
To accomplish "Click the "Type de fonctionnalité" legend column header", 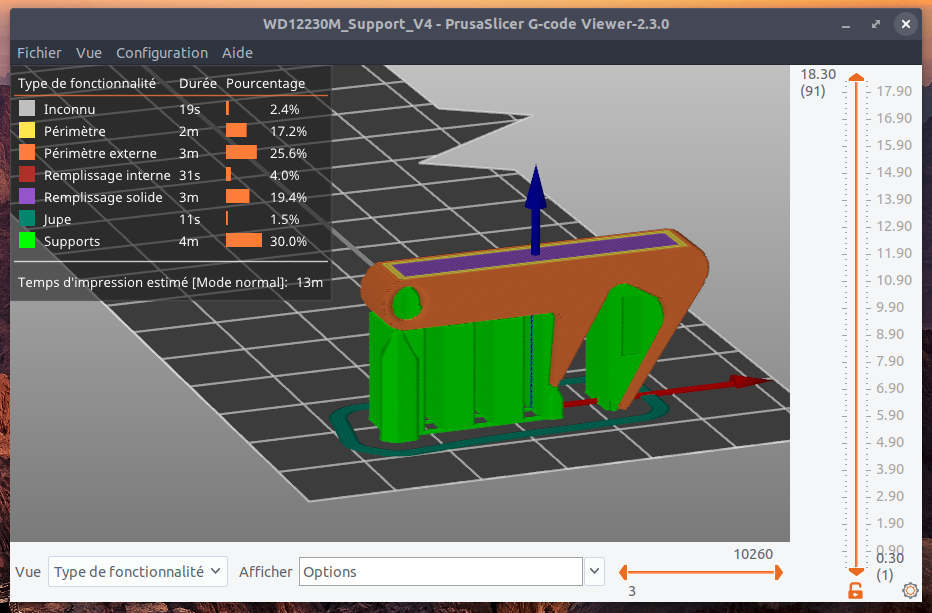I will point(87,83).
